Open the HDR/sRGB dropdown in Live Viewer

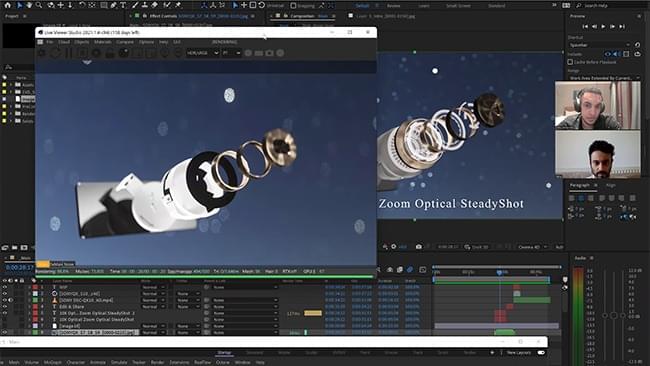pyautogui.click(x=202, y=53)
